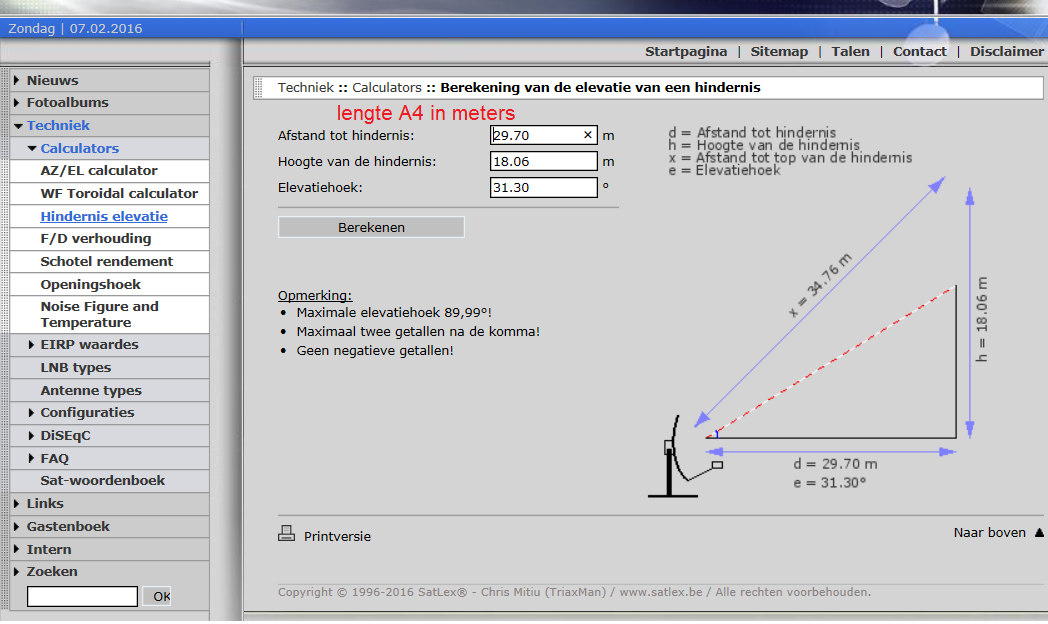Expand the Fotoalbums section
This screenshot has height=624, width=1048.
pyautogui.click(x=67, y=102)
